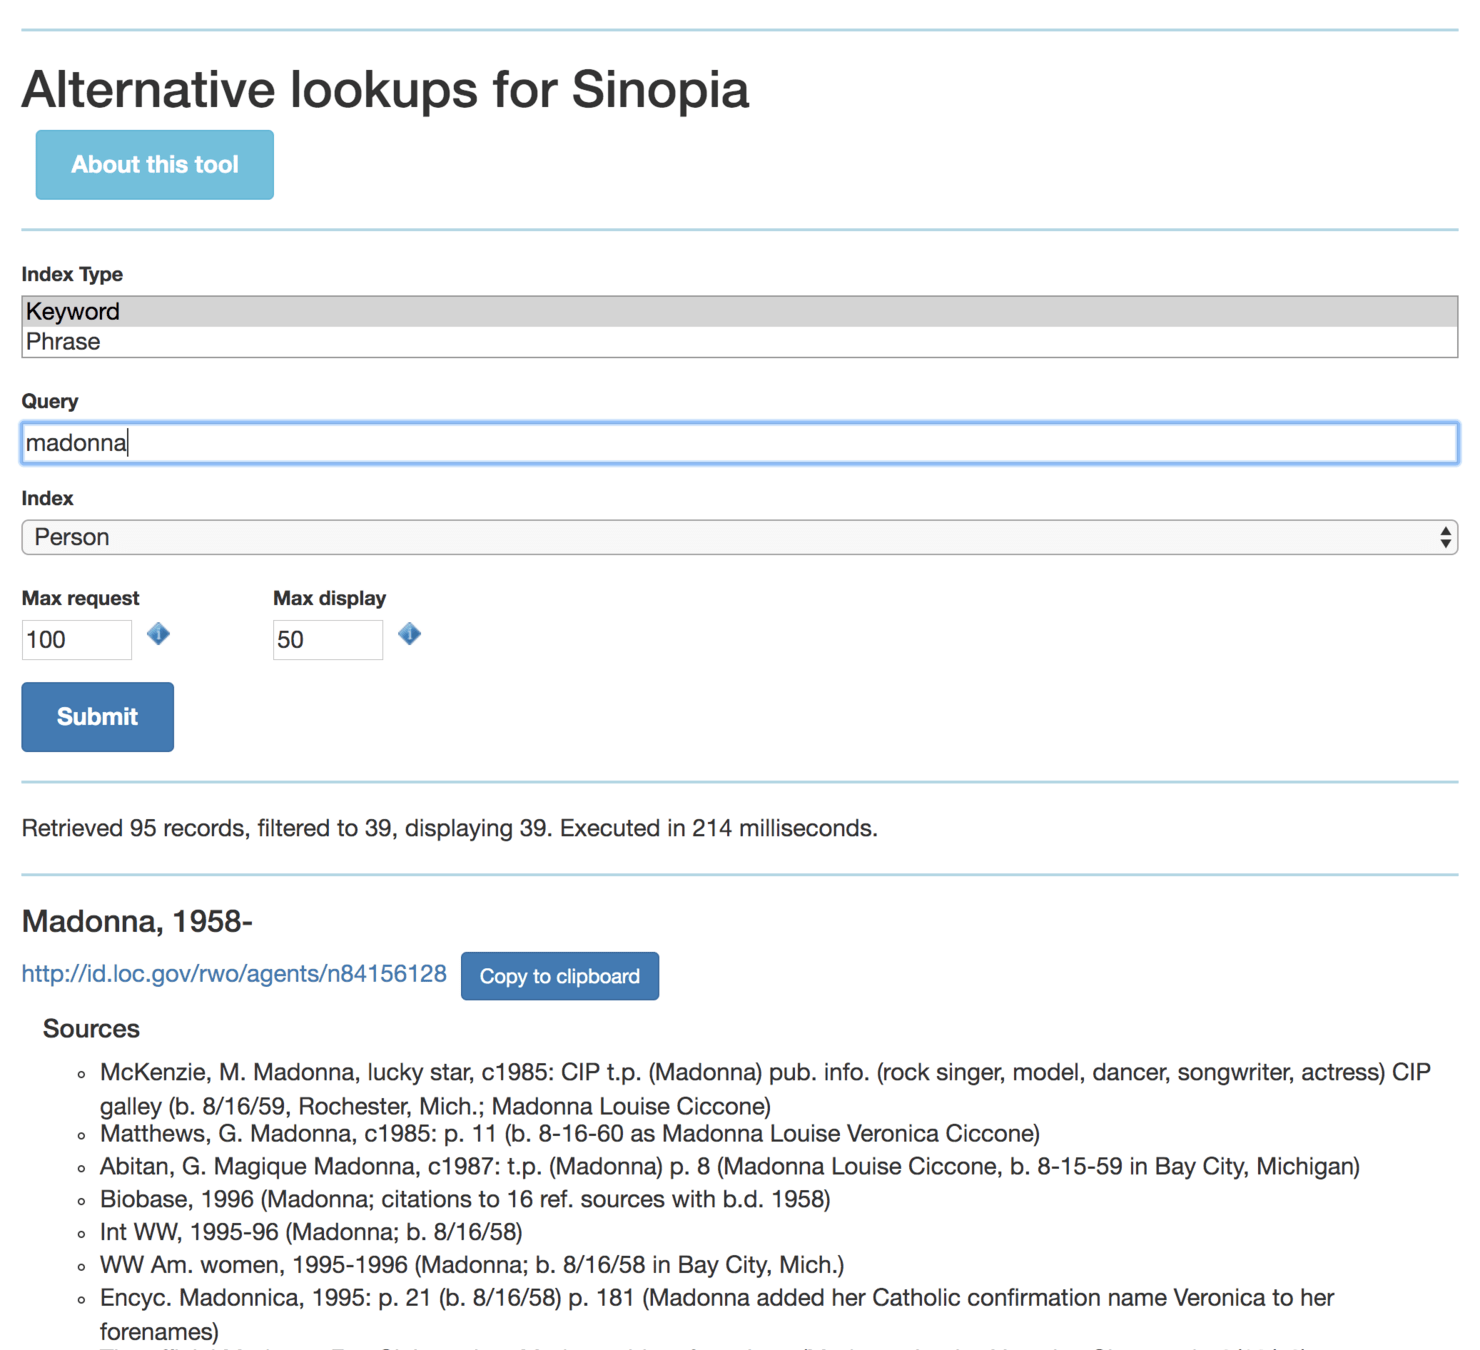Click the Max request input field
1480x1350 pixels.
(77, 640)
